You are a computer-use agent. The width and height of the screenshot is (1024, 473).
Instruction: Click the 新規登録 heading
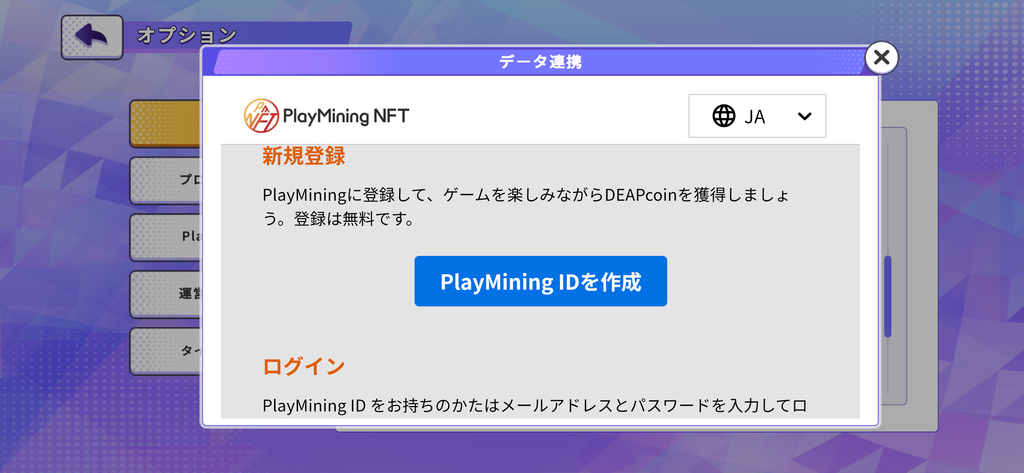click(x=304, y=157)
